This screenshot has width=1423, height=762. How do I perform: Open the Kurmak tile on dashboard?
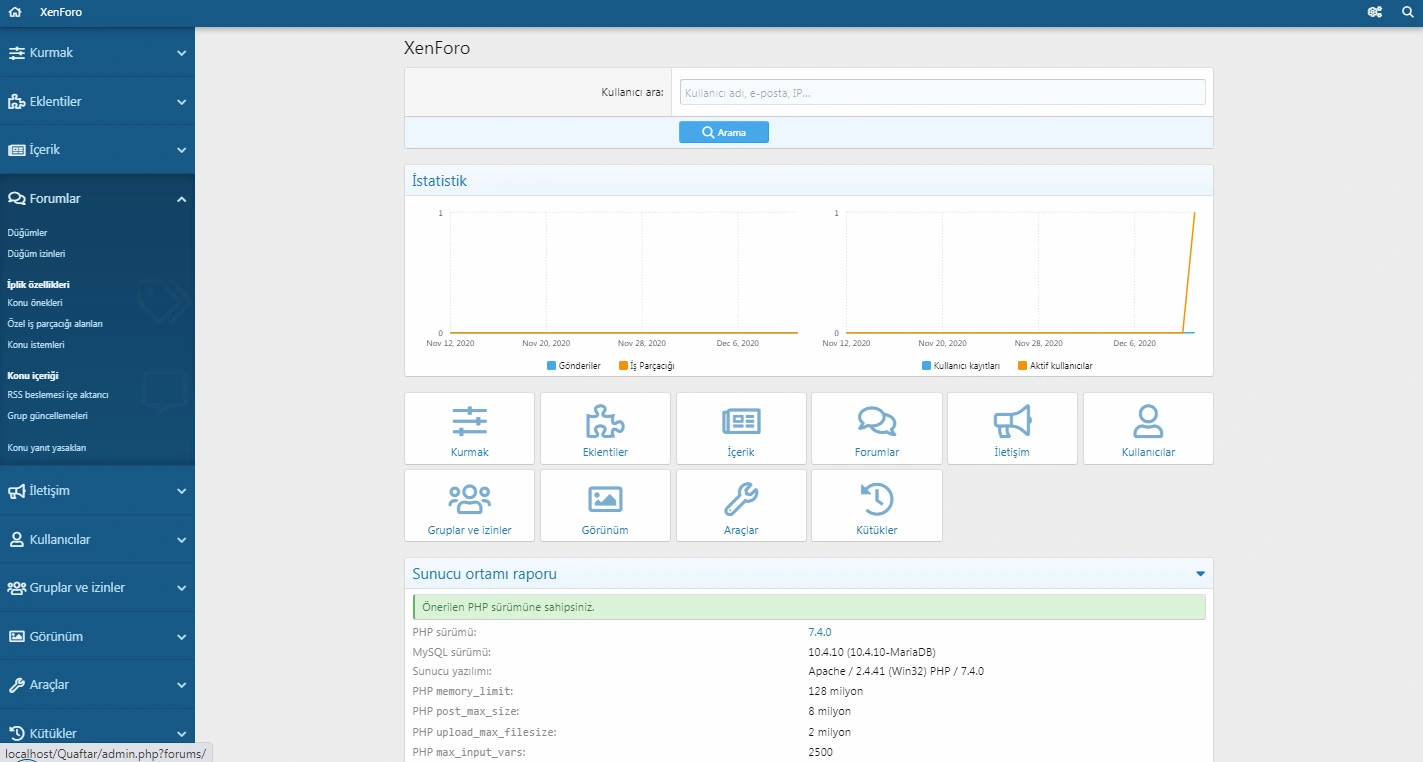(470, 429)
